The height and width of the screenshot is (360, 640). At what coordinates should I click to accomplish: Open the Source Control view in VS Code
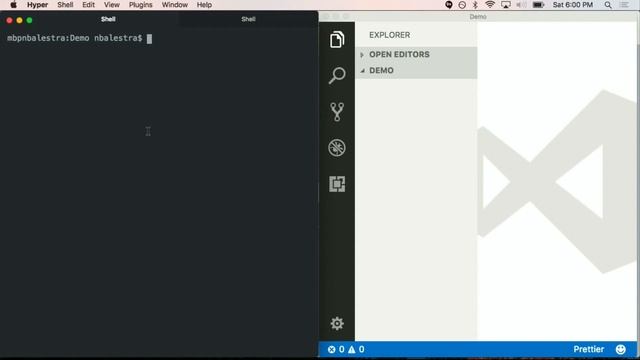[337, 111]
